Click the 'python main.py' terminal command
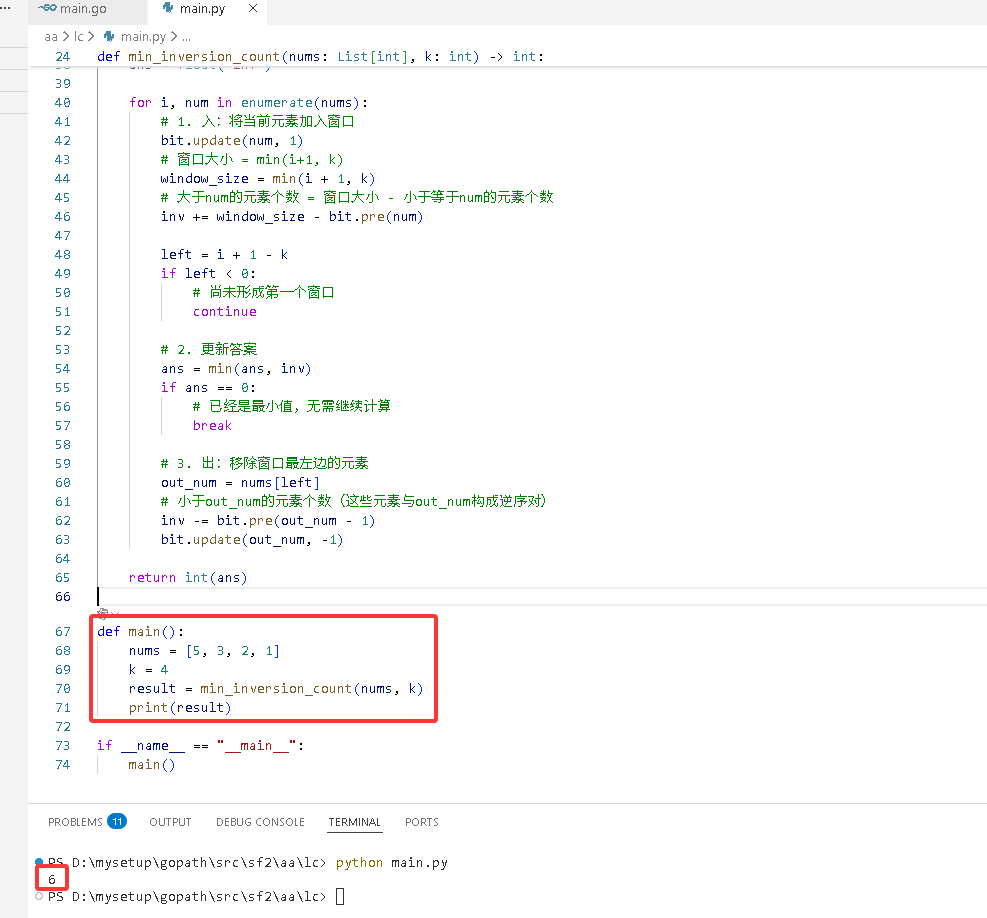 click(x=392, y=863)
